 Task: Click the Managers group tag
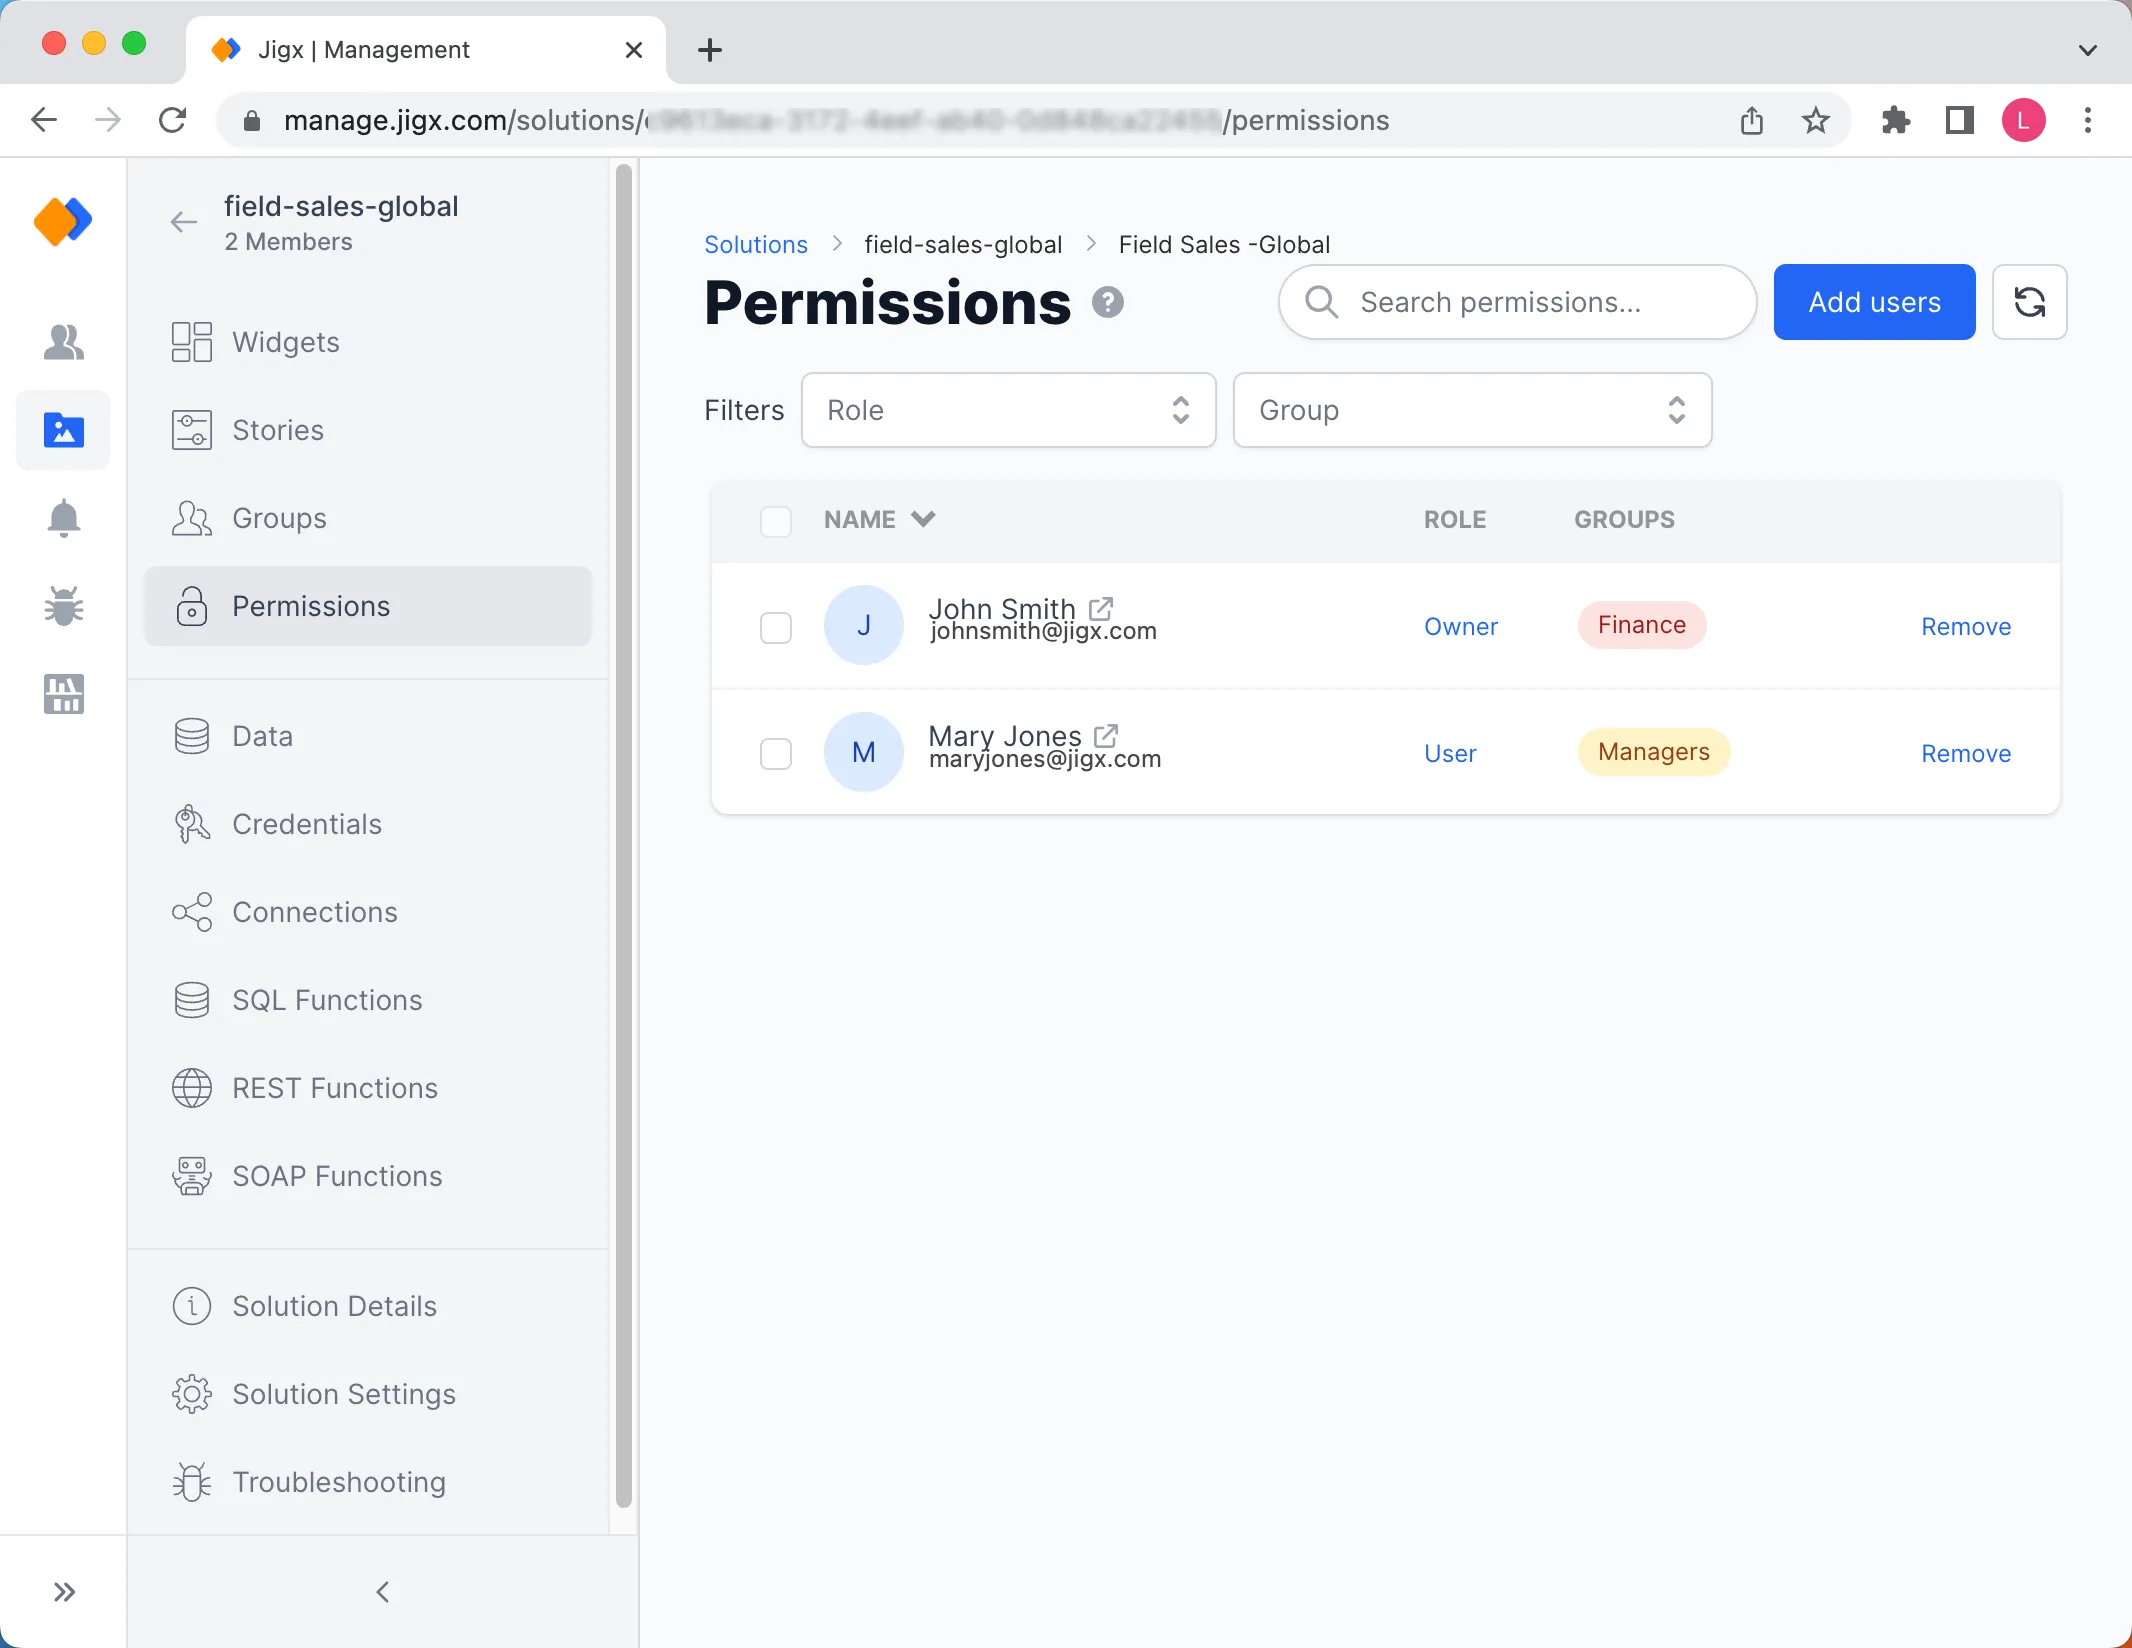click(x=1654, y=752)
